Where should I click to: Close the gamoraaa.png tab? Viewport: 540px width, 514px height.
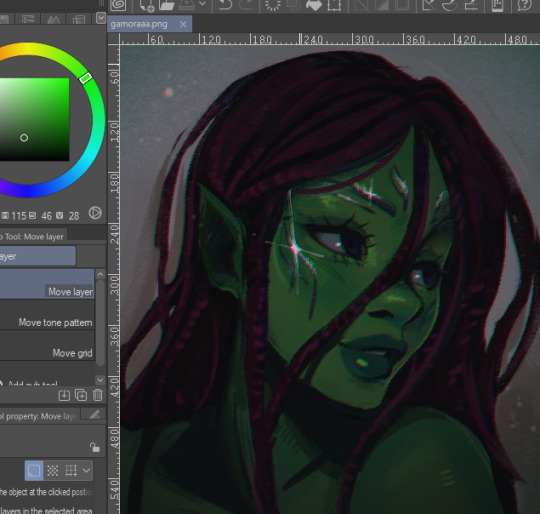pyautogui.click(x=183, y=24)
